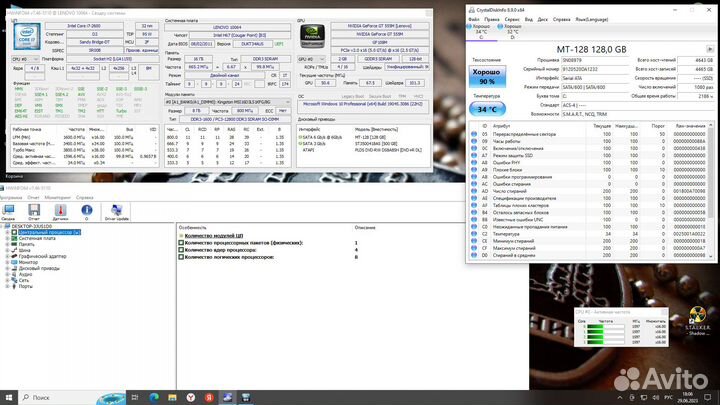The image size is (720, 405).
Task: Open the Справка menu in HWiNFO
Action: (84, 197)
